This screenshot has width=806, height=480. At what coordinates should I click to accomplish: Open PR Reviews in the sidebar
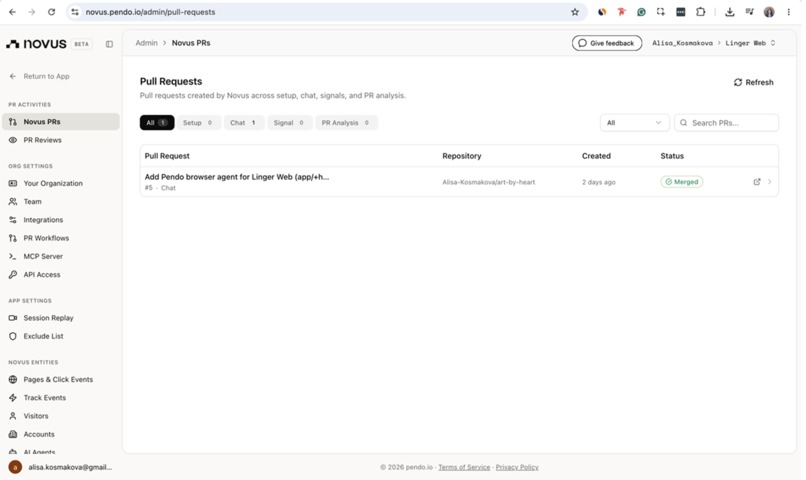pyautogui.click(x=61, y=140)
